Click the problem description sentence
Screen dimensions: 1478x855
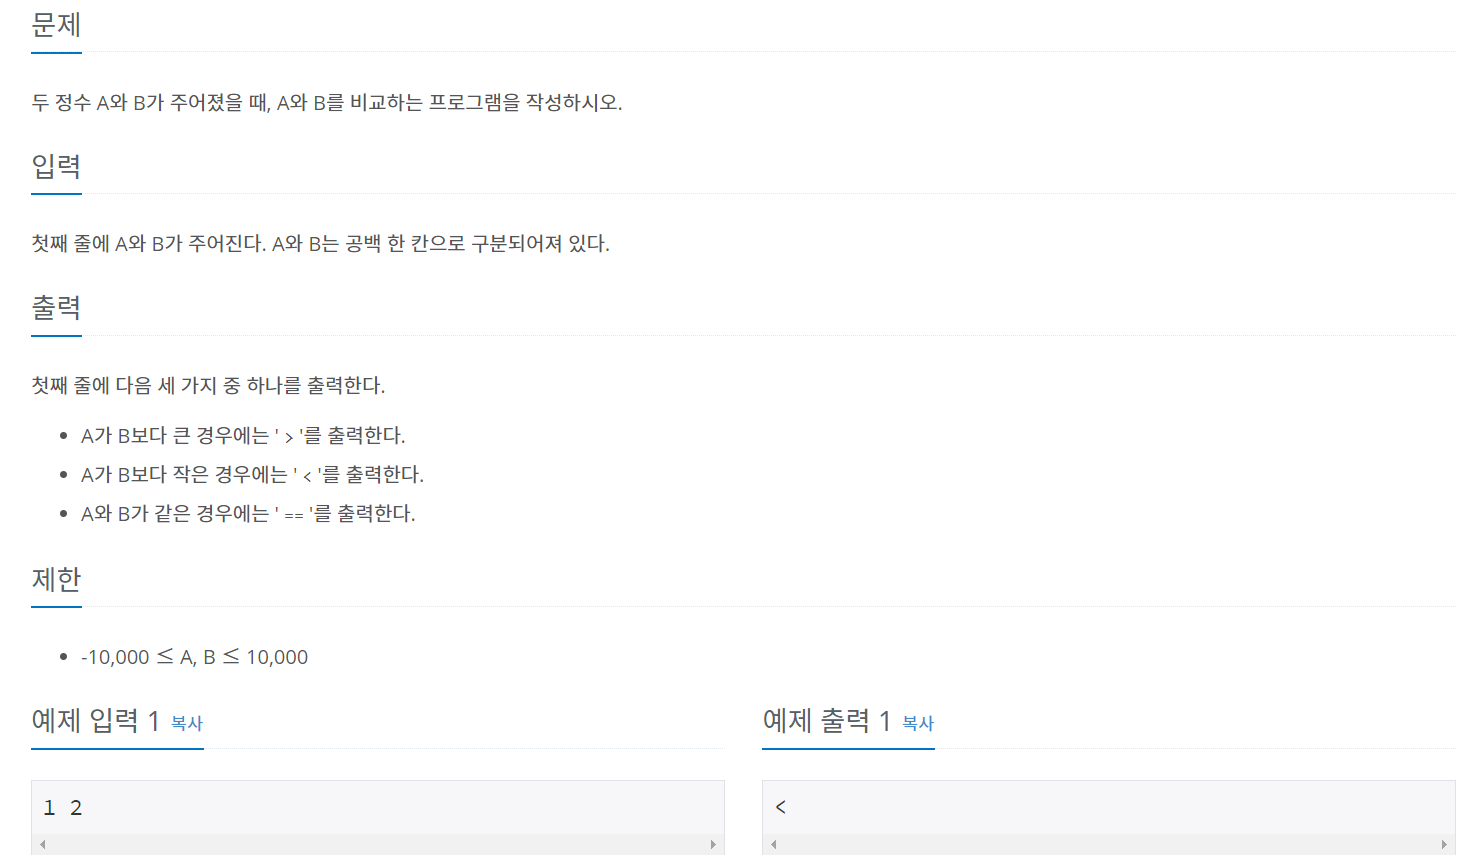pyautogui.click(x=327, y=102)
